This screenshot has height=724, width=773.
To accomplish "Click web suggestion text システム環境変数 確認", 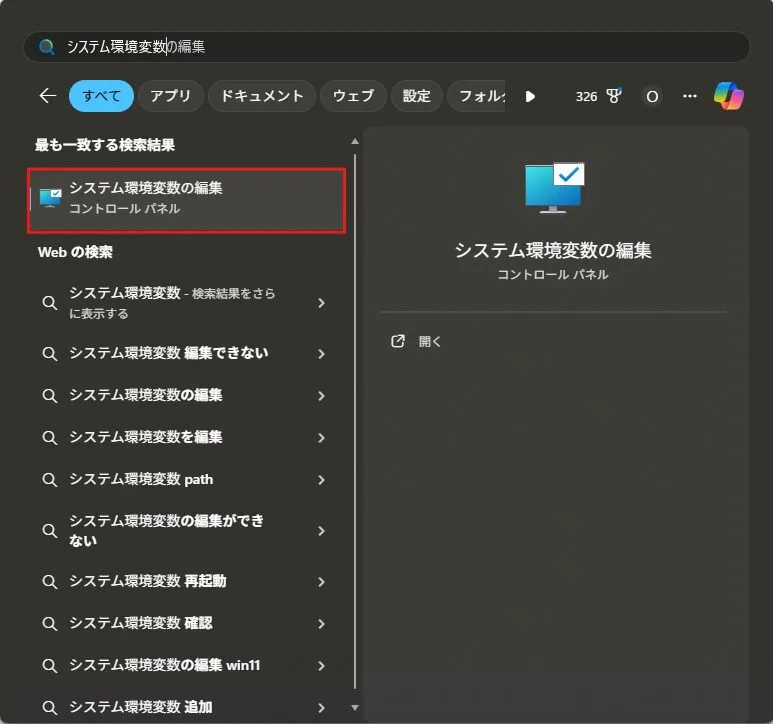I will click(141, 623).
